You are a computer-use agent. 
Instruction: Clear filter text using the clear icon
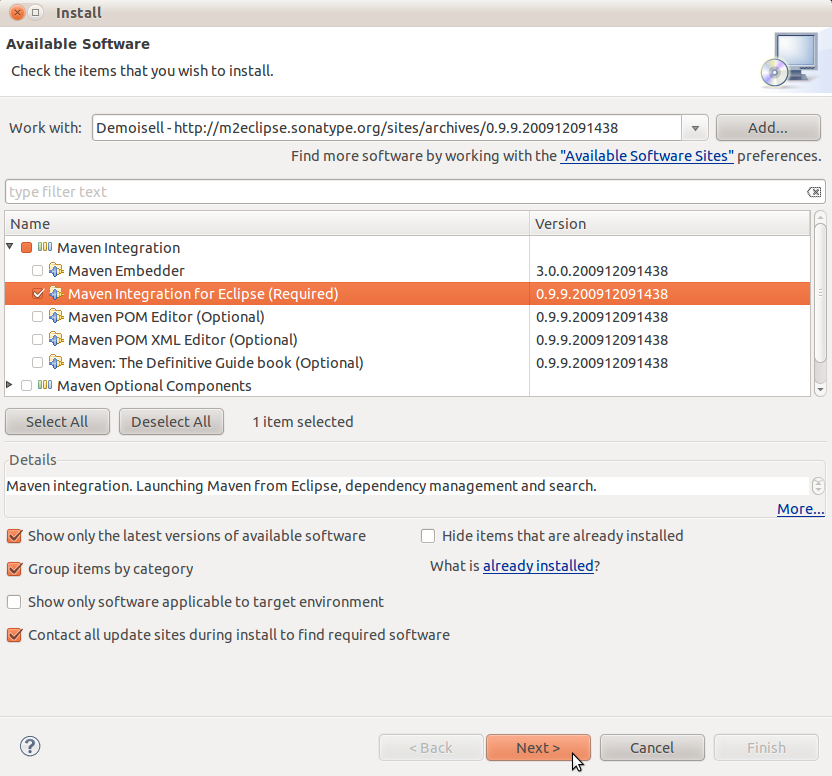tap(814, 192)
